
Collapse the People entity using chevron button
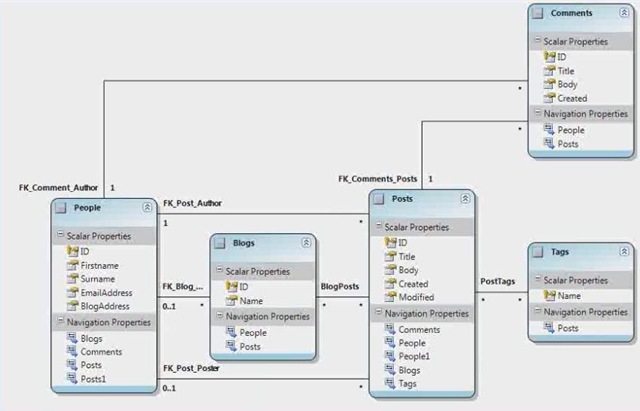[147, 207]
